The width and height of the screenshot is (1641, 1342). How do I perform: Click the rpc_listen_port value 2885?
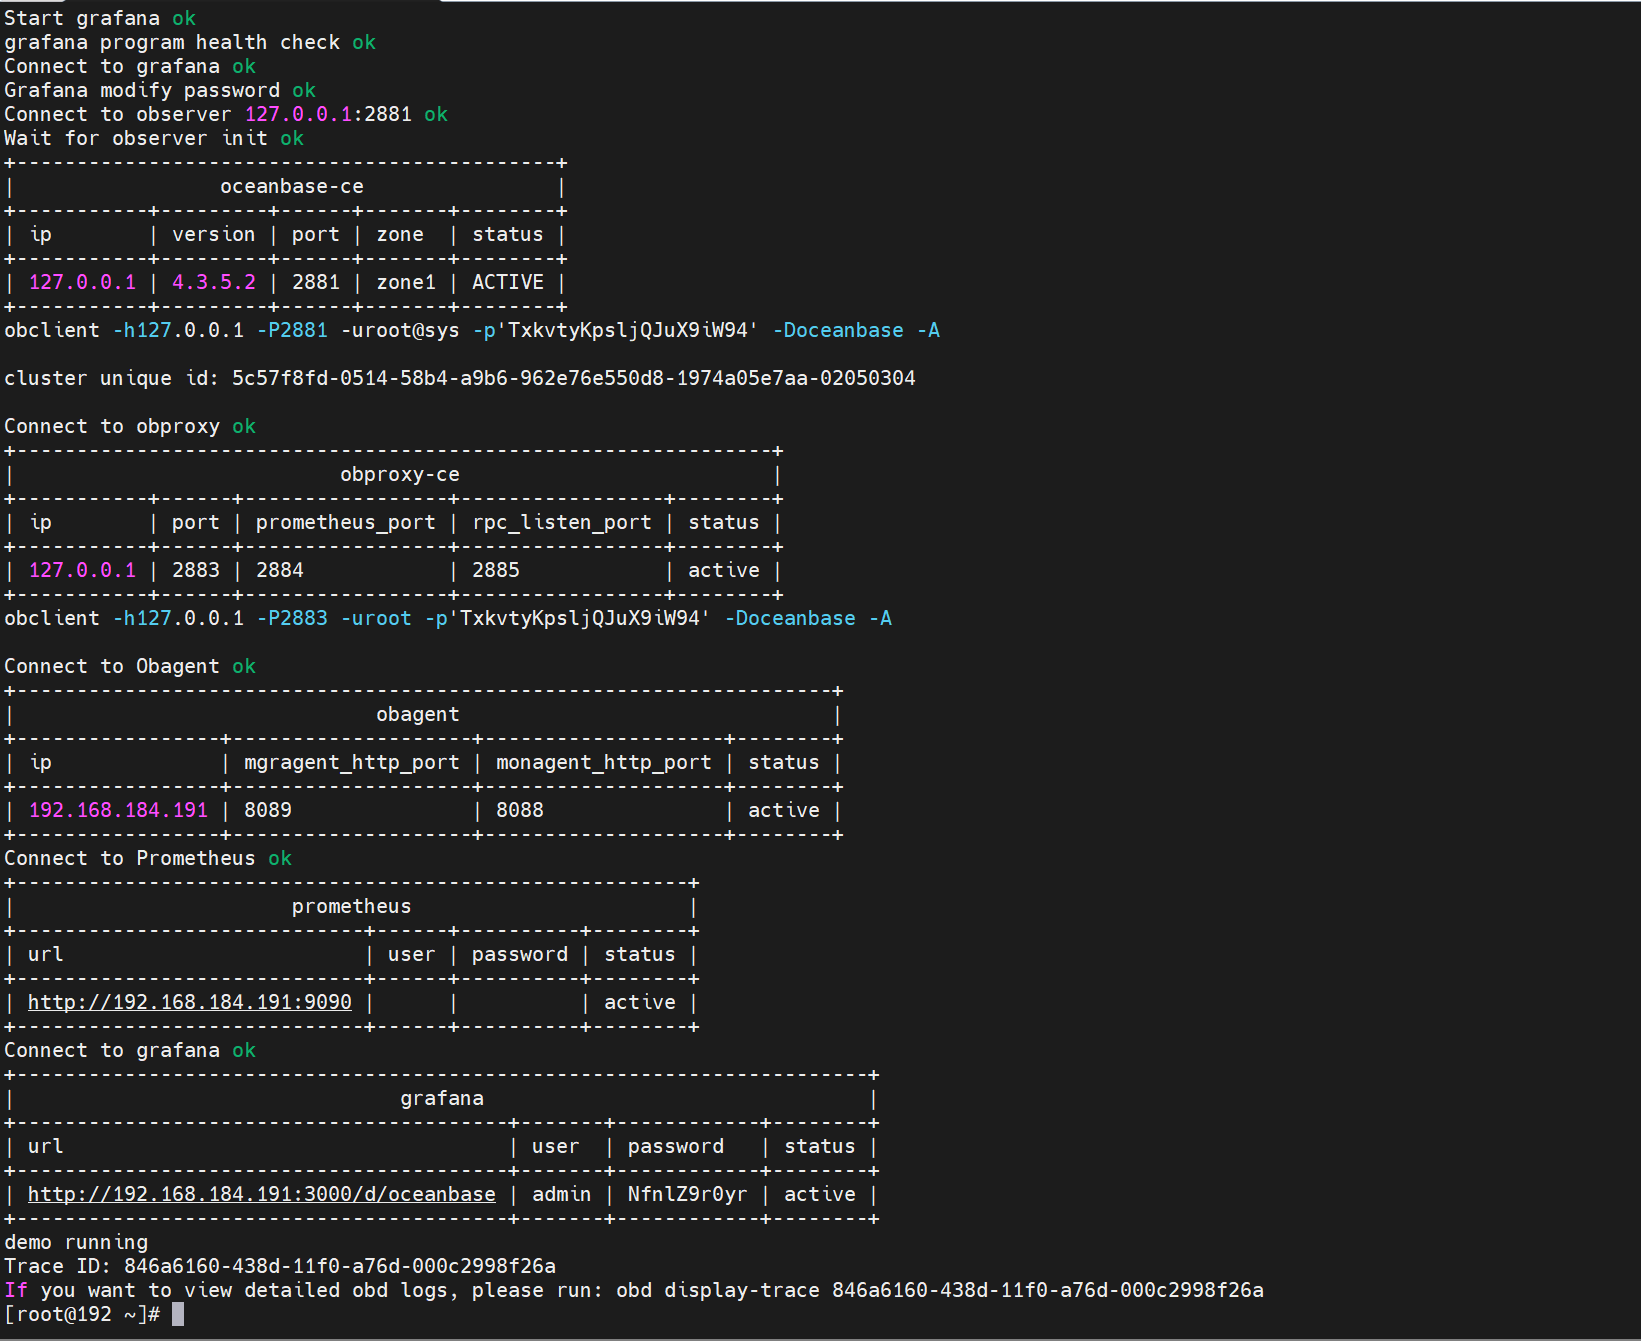pos(496,570)
